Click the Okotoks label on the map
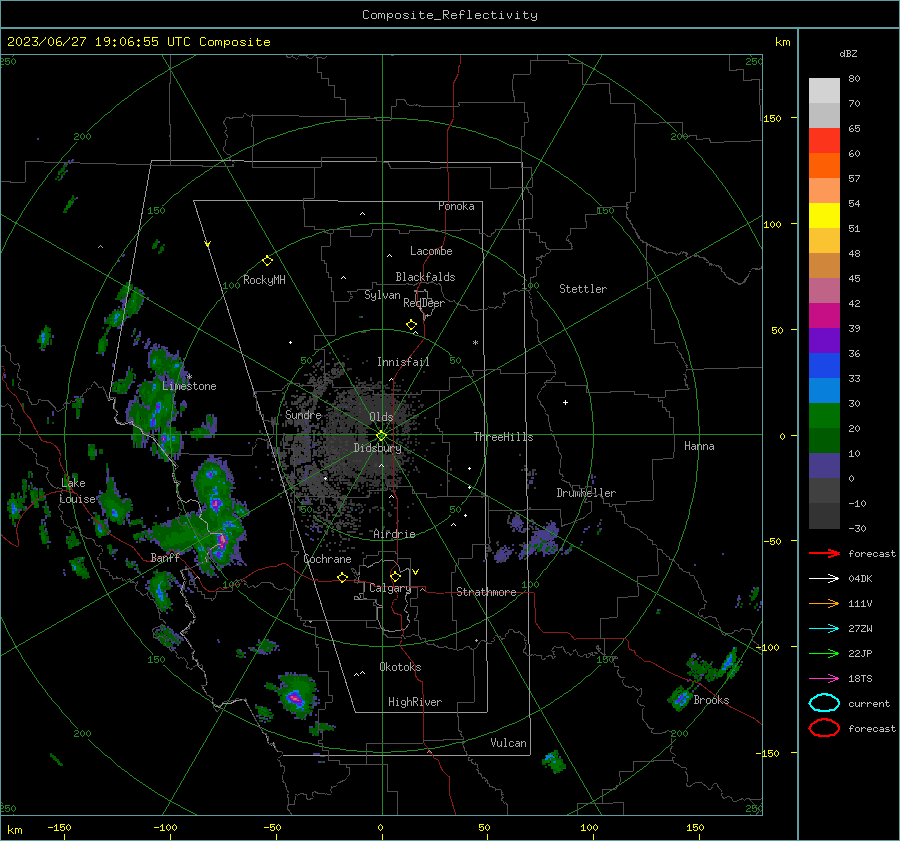Viewport: 900px width, 841px height. pos(400,667)
